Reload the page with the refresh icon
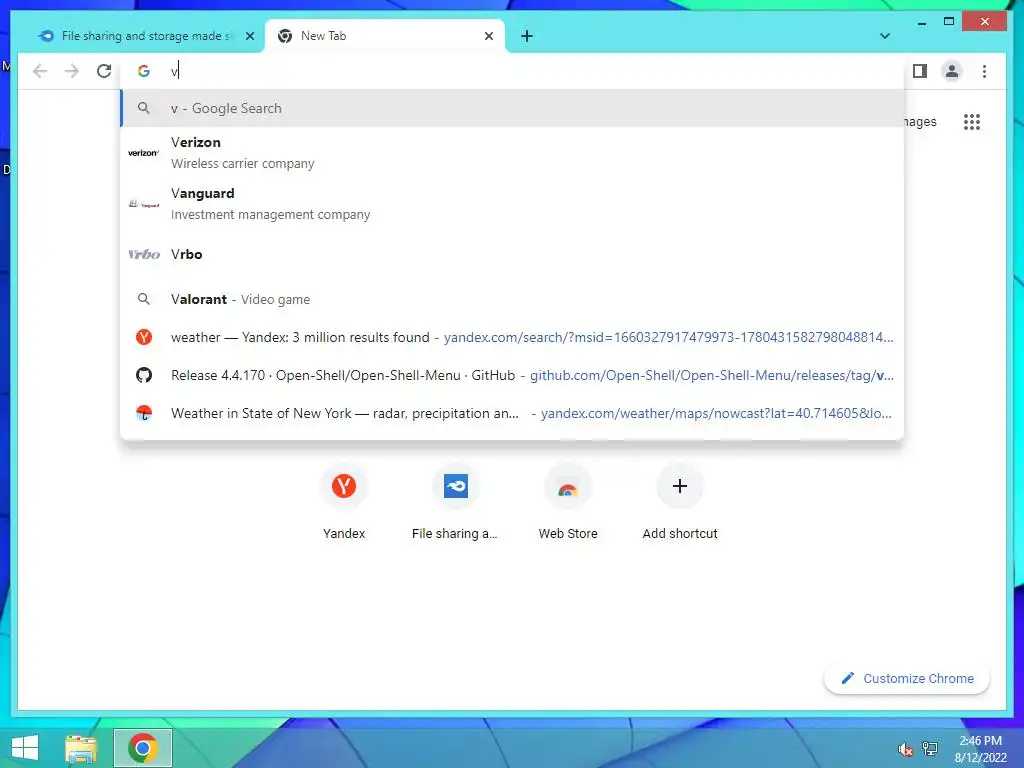 104,71
